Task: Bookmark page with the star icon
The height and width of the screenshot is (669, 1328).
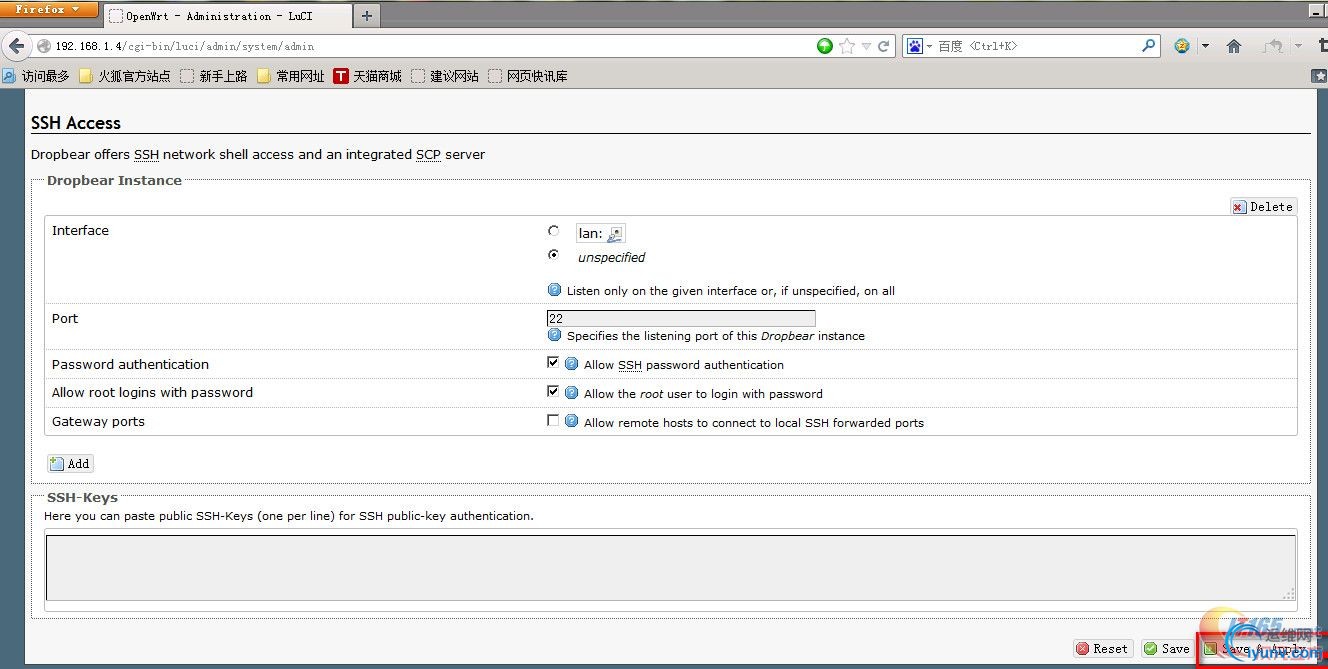Action: point(847,46)
